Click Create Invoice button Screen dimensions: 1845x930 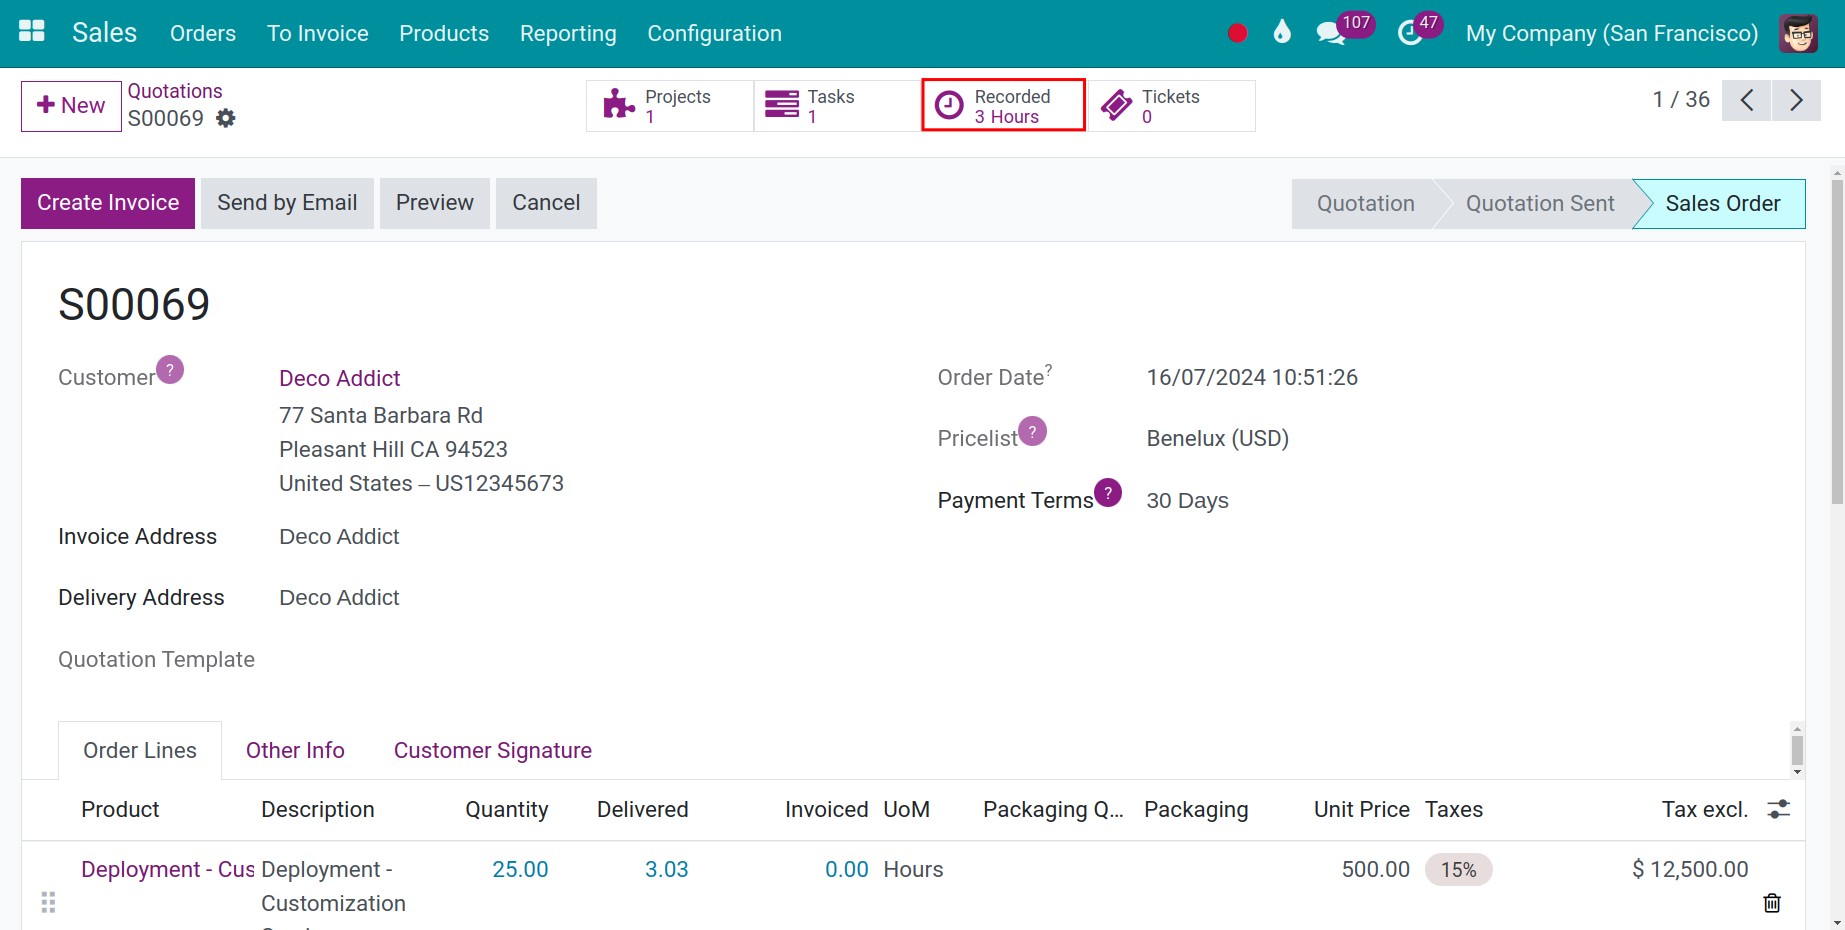[108, 203]
